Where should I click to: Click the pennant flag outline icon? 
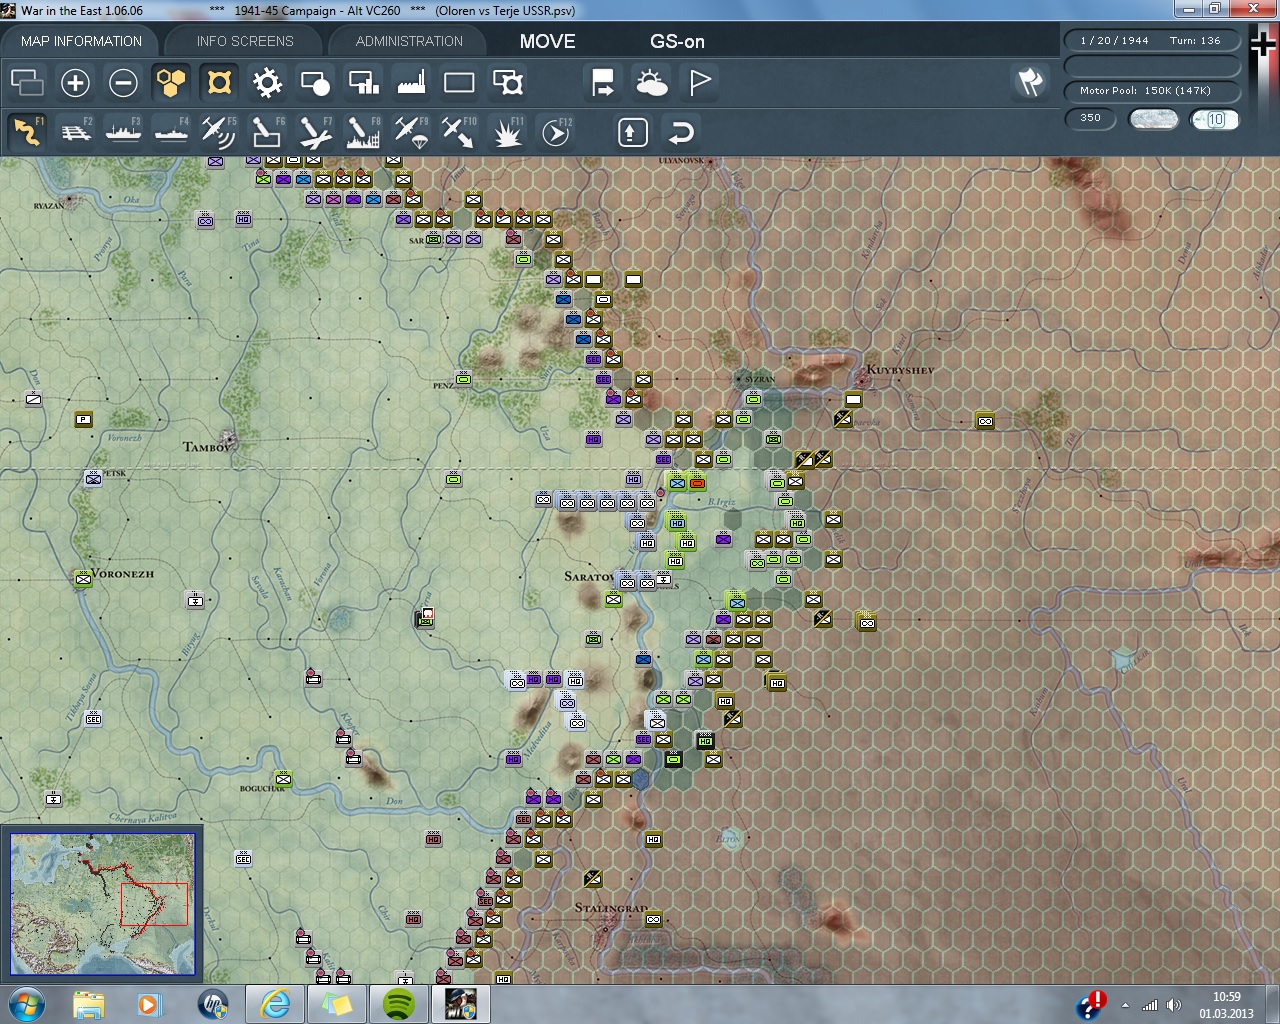click(x=699, y=82)
